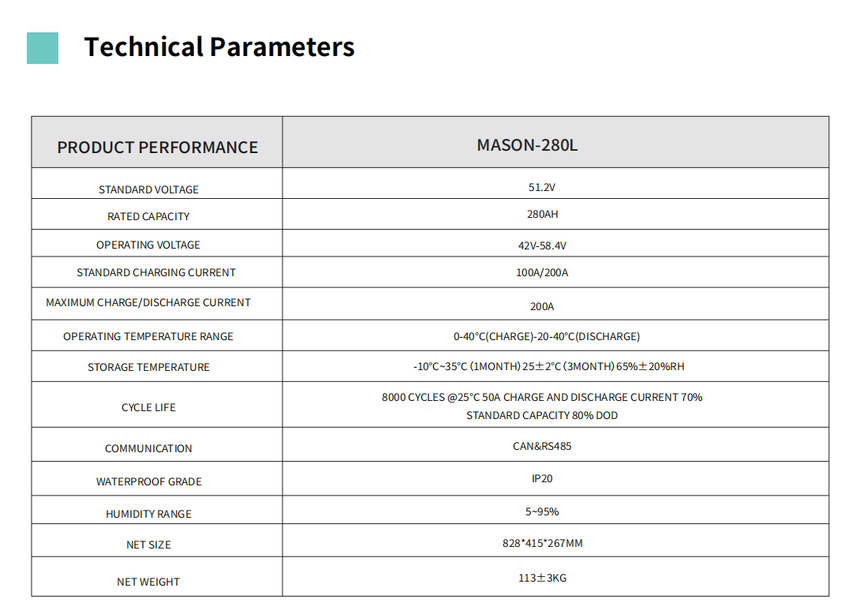Select the 113±3KG net weight value
The width and height of the screenshot is (860, 614).
click(x=542, y=578)
